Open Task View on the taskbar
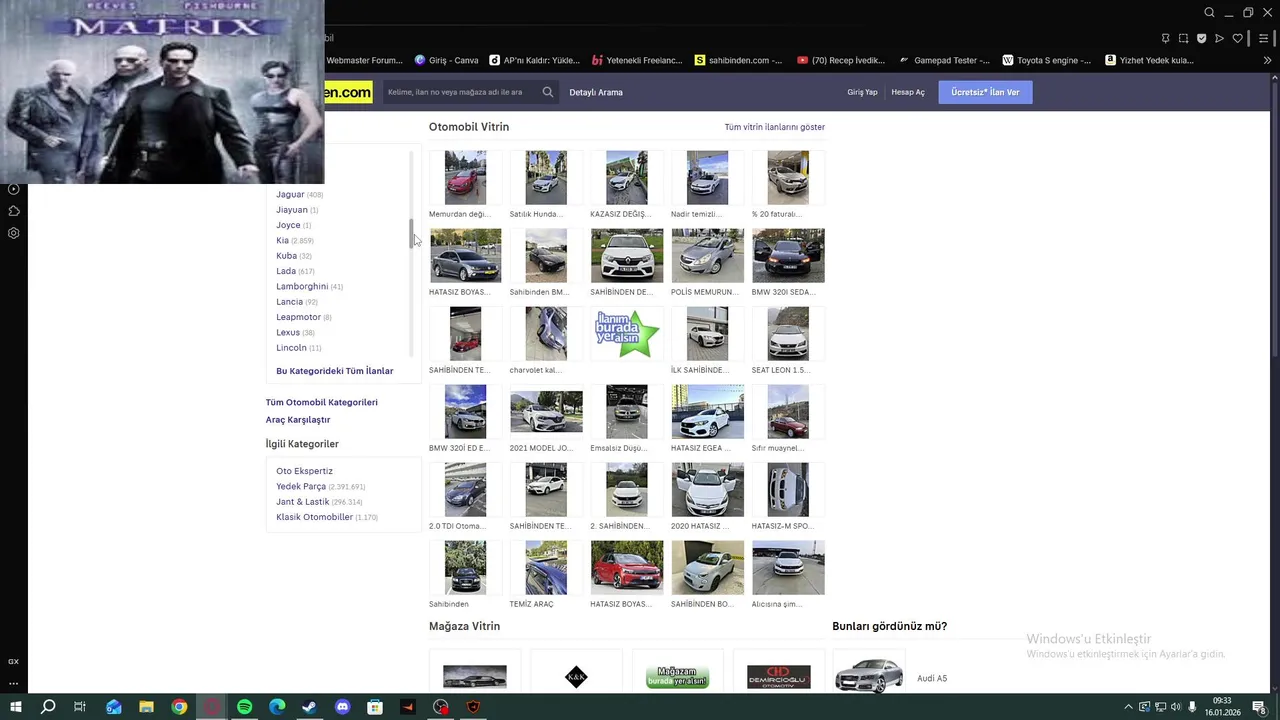This screenshot has height=720, width=1280. pyautogui.click(x=80, y=707)
